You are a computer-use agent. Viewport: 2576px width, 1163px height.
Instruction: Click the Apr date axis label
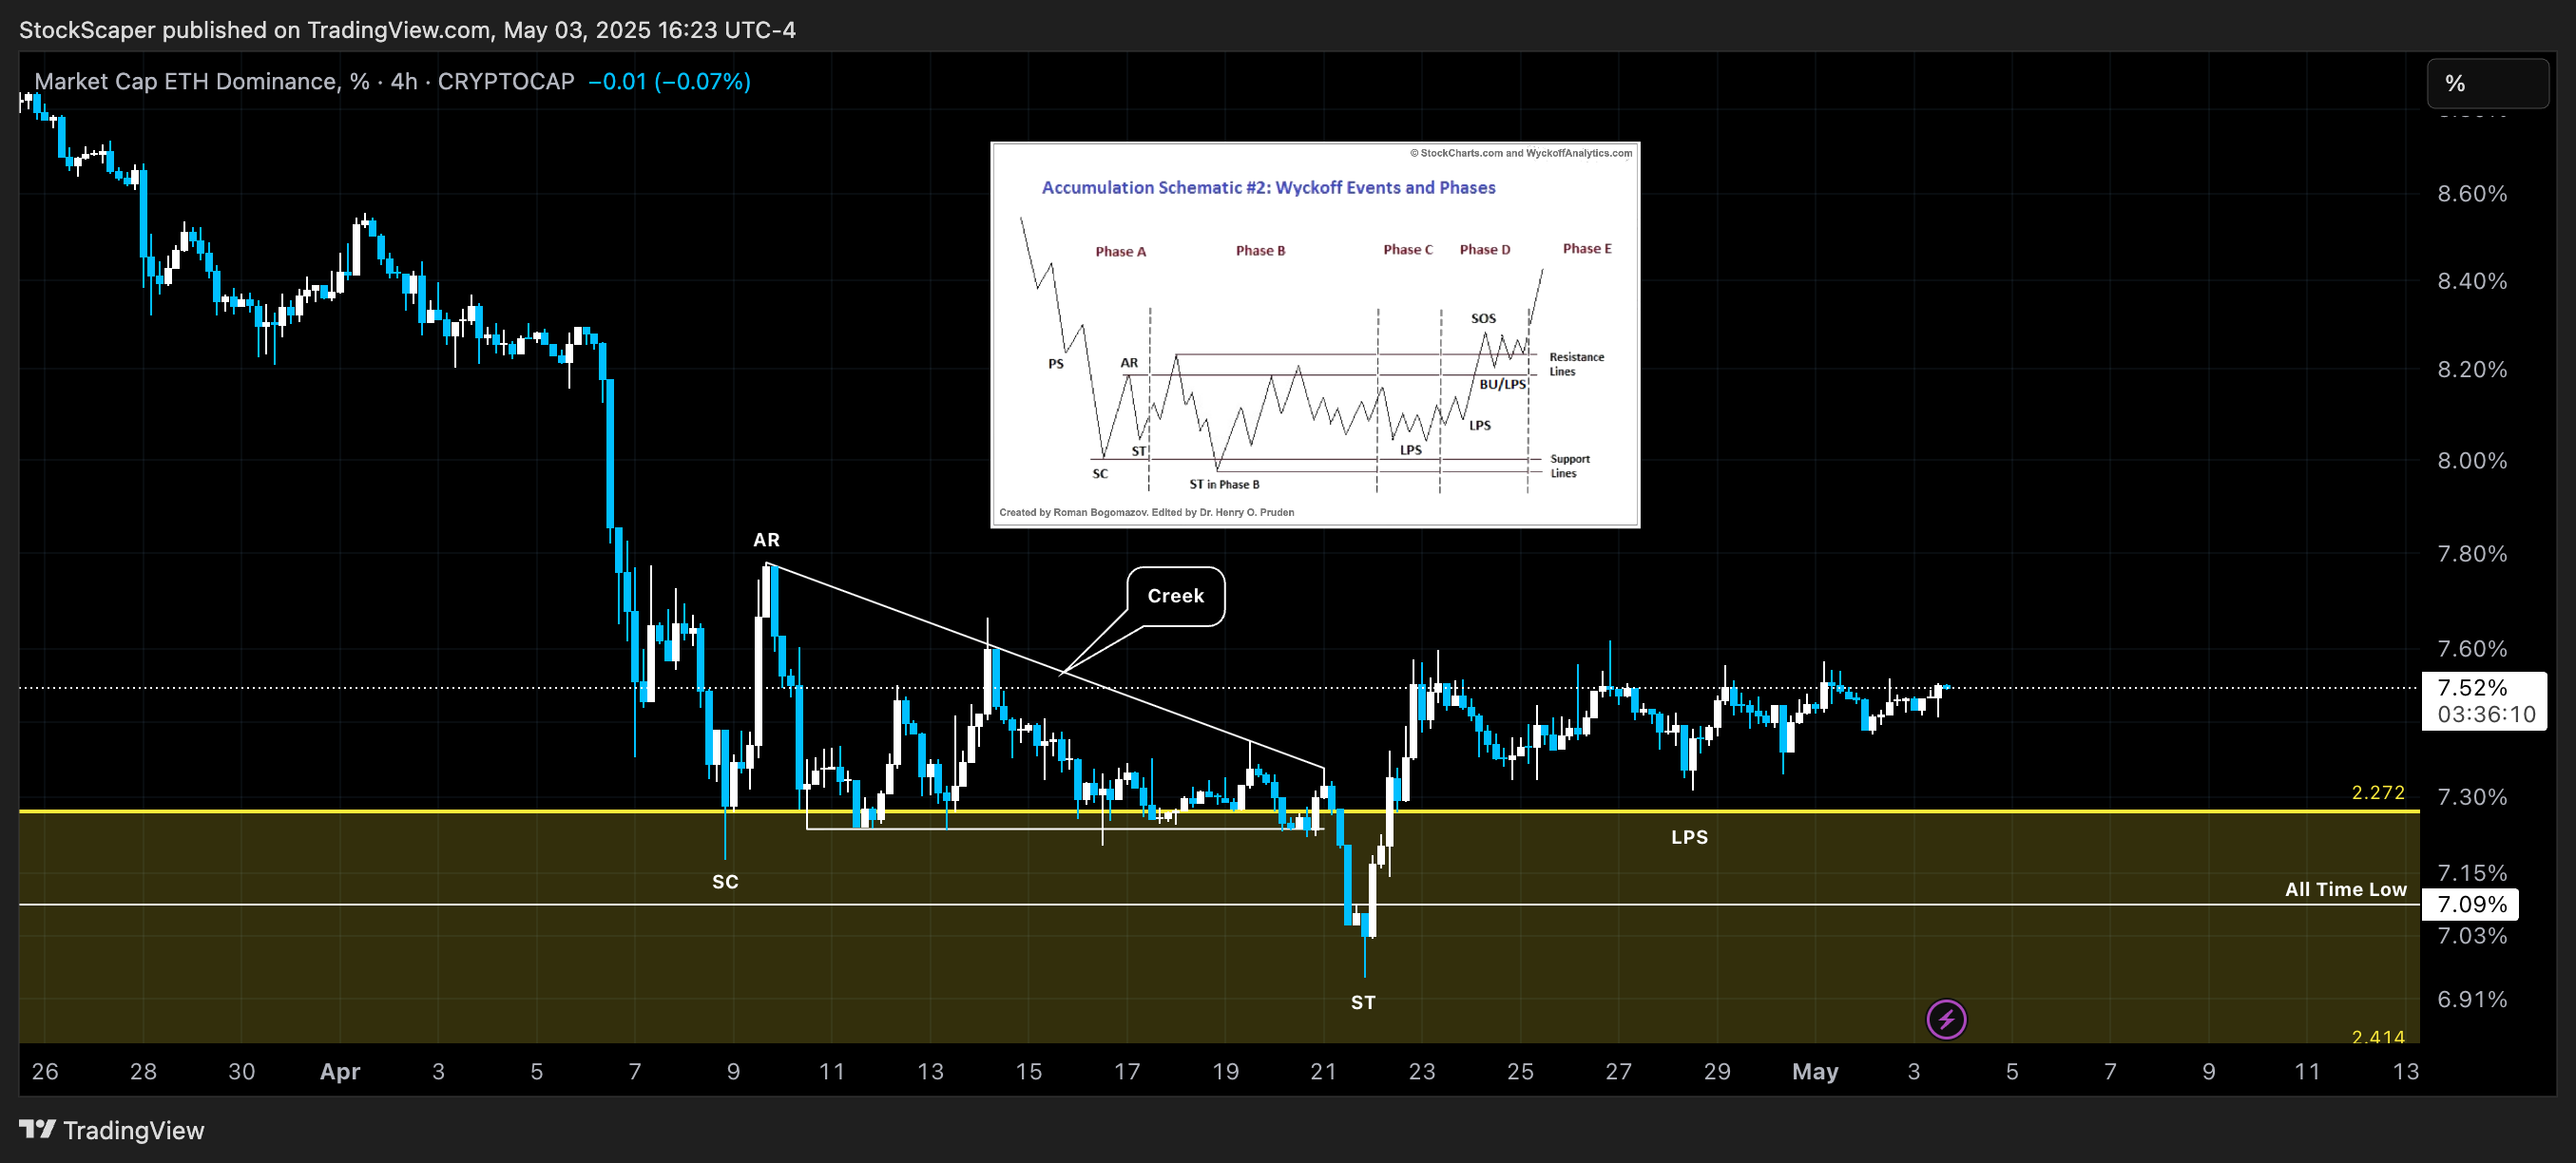point(340,1071)
